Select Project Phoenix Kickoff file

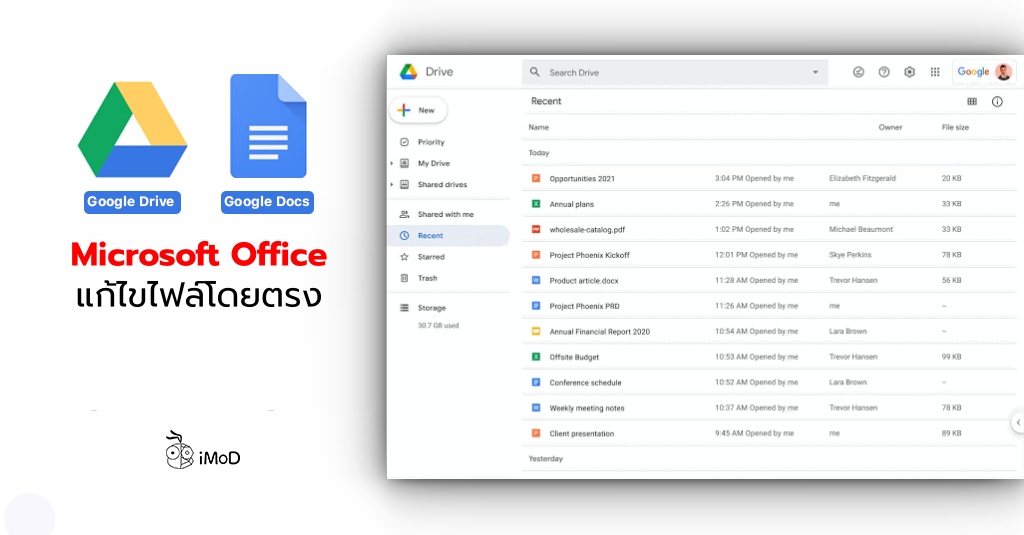click(769, 255)
